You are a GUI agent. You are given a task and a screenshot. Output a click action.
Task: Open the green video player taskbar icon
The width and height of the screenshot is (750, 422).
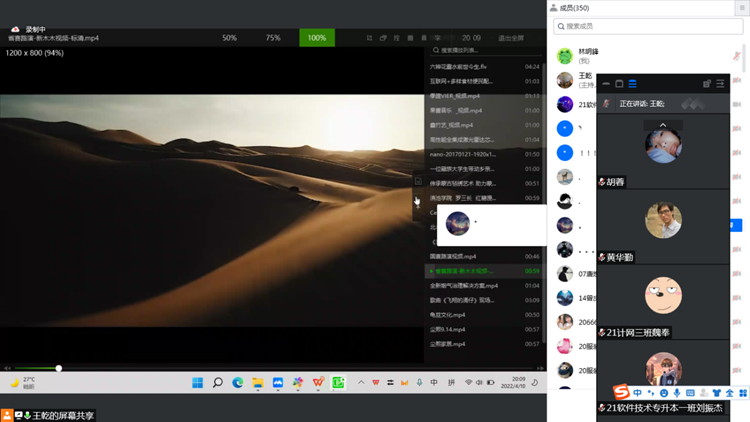(338, 382)
